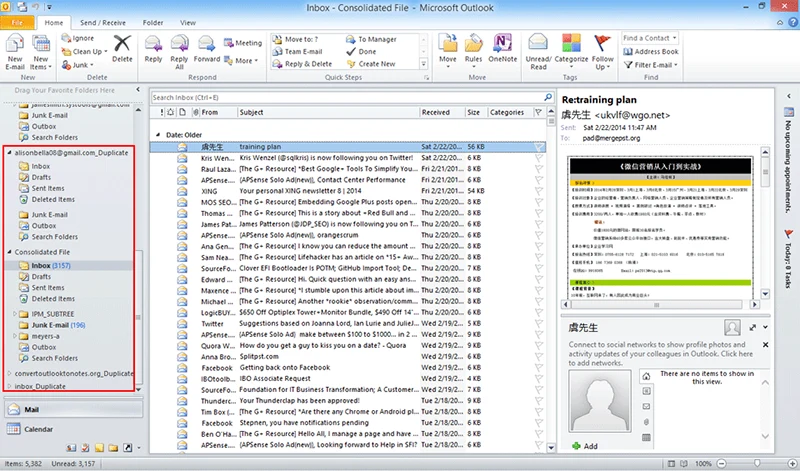
Task: Open the Clean Up dropdown
Action: click(84, 52)
